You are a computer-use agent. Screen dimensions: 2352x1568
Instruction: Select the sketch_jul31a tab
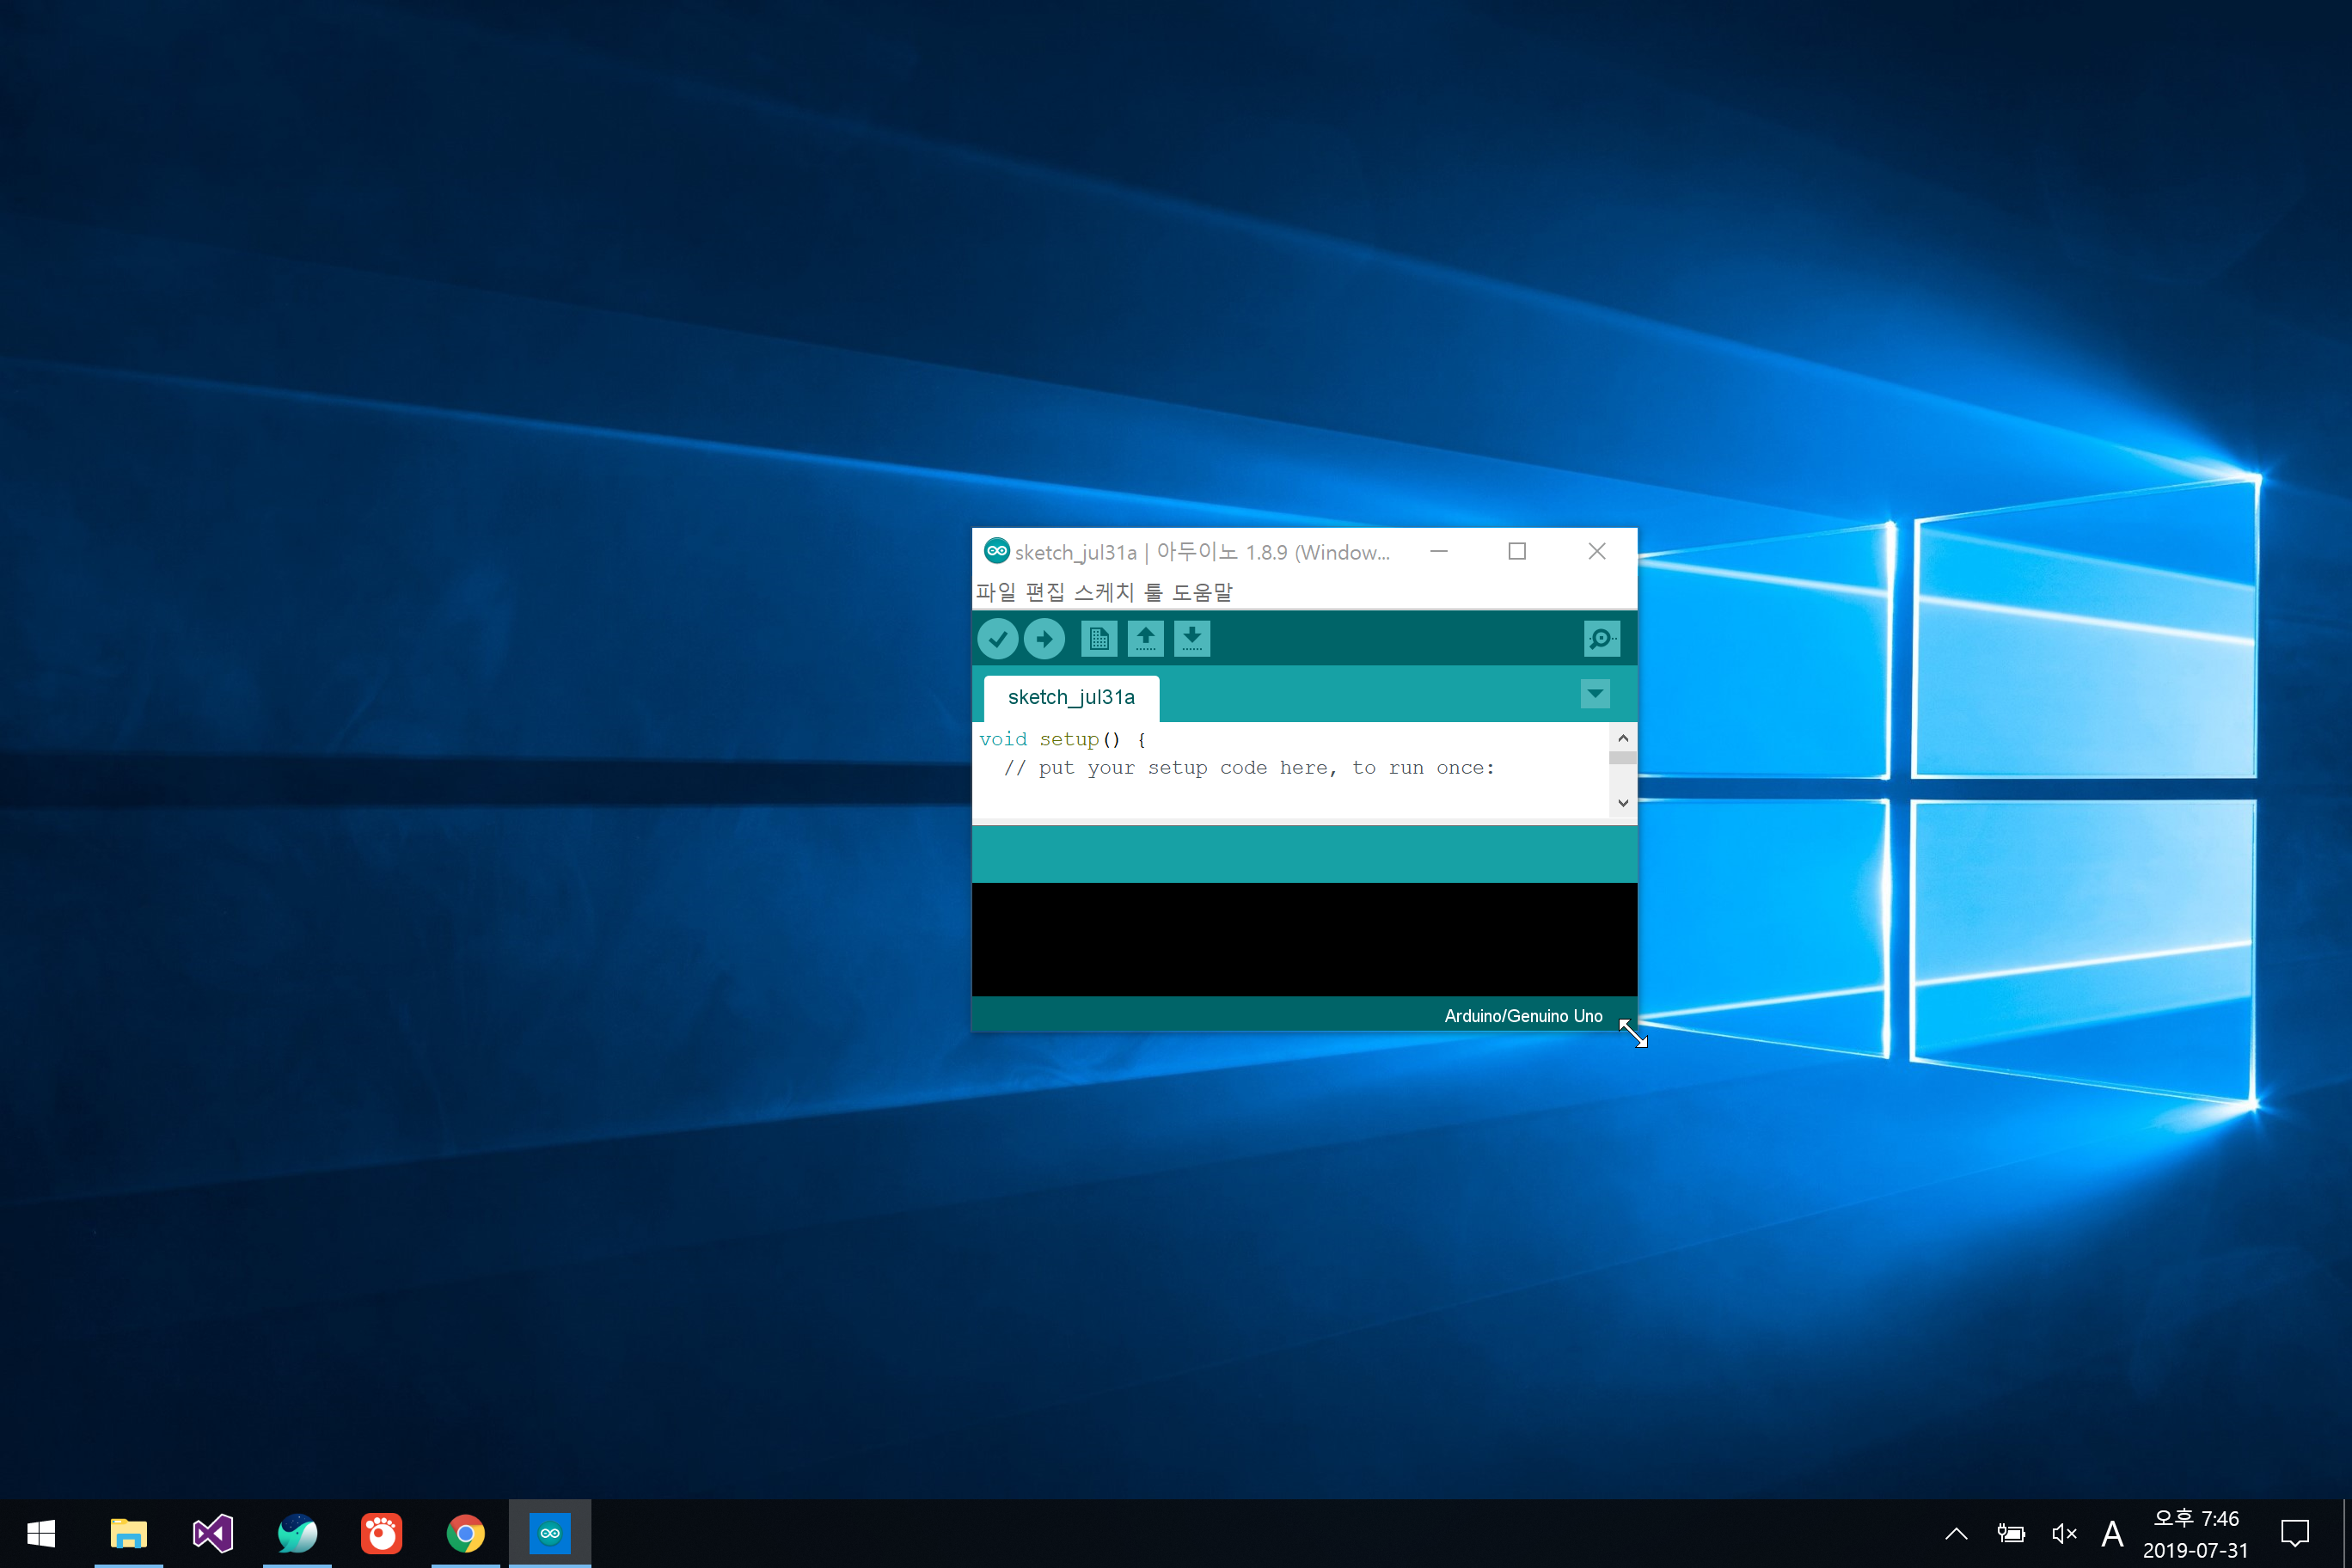(x=1071, y=697)
